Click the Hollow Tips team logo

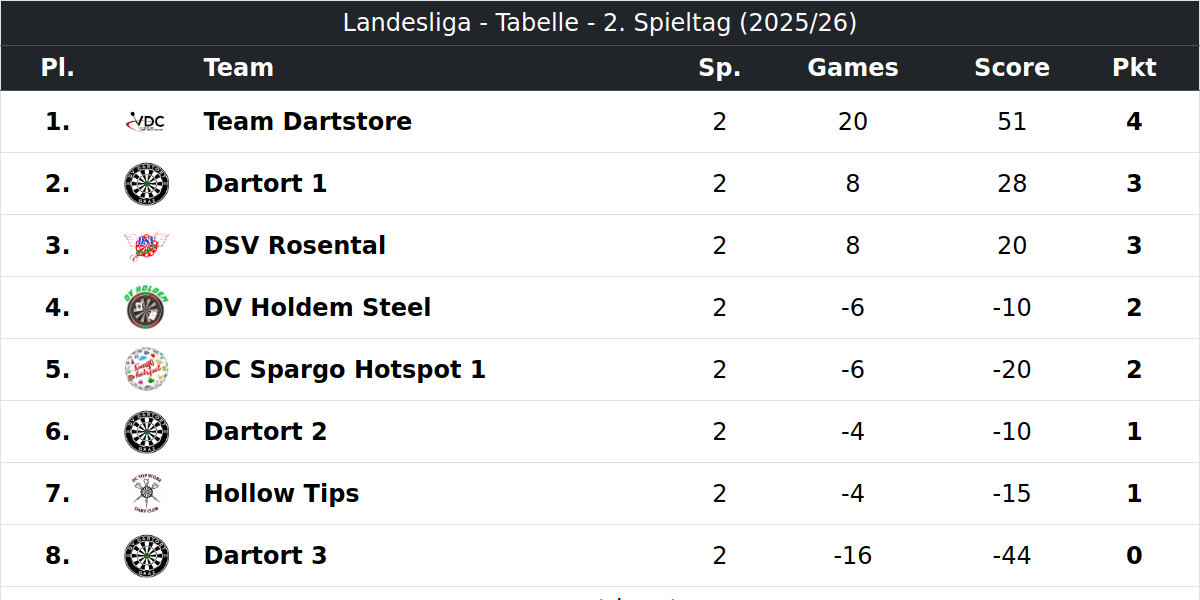click(x=146, y=494)
